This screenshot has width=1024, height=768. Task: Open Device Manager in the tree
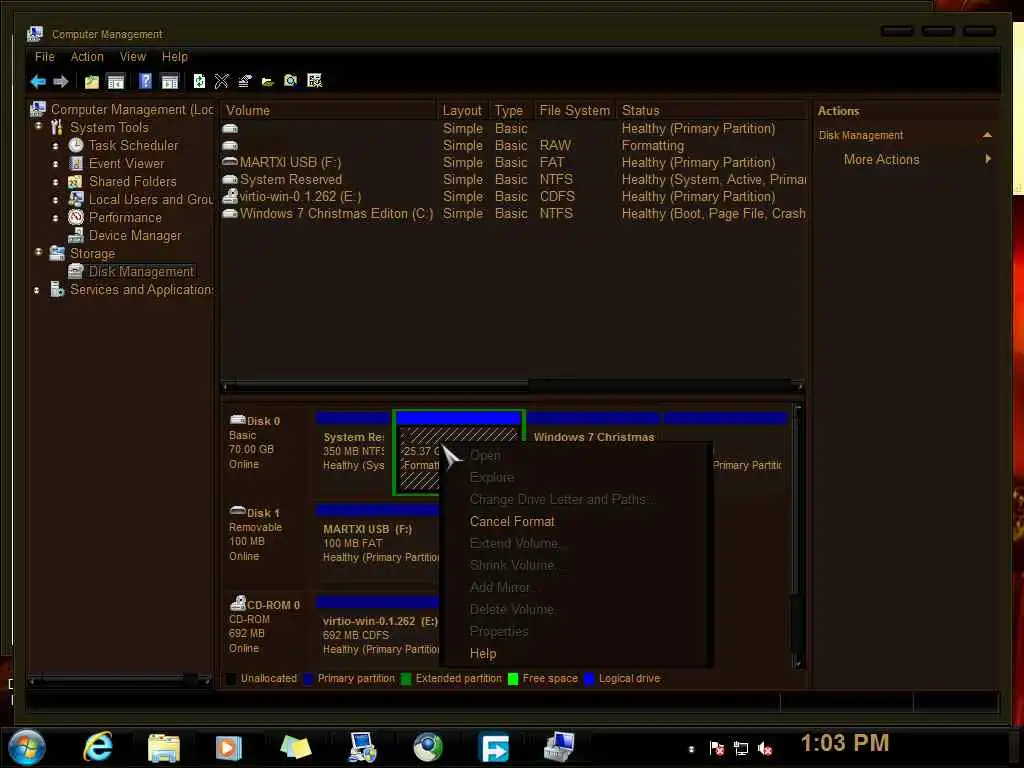click(135, 236)
